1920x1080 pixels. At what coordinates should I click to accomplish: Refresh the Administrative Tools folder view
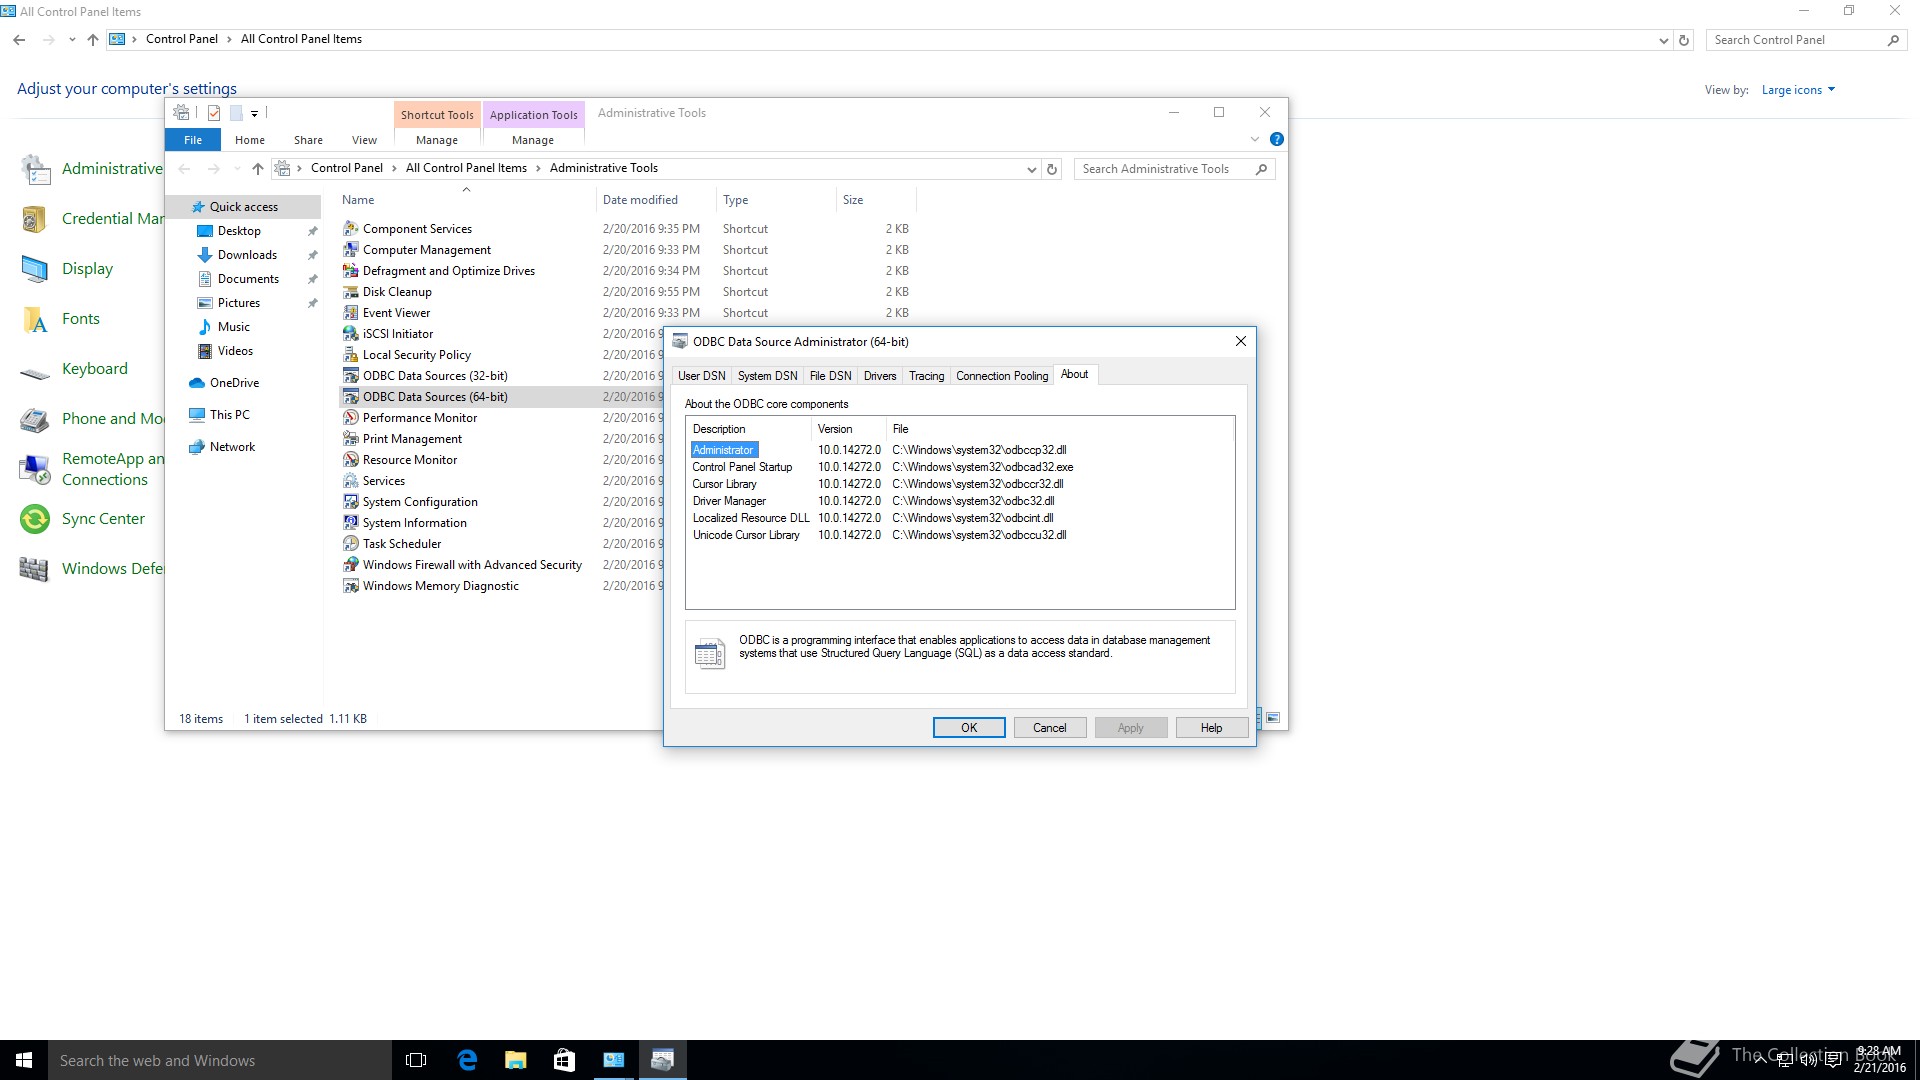[1051, 169]
